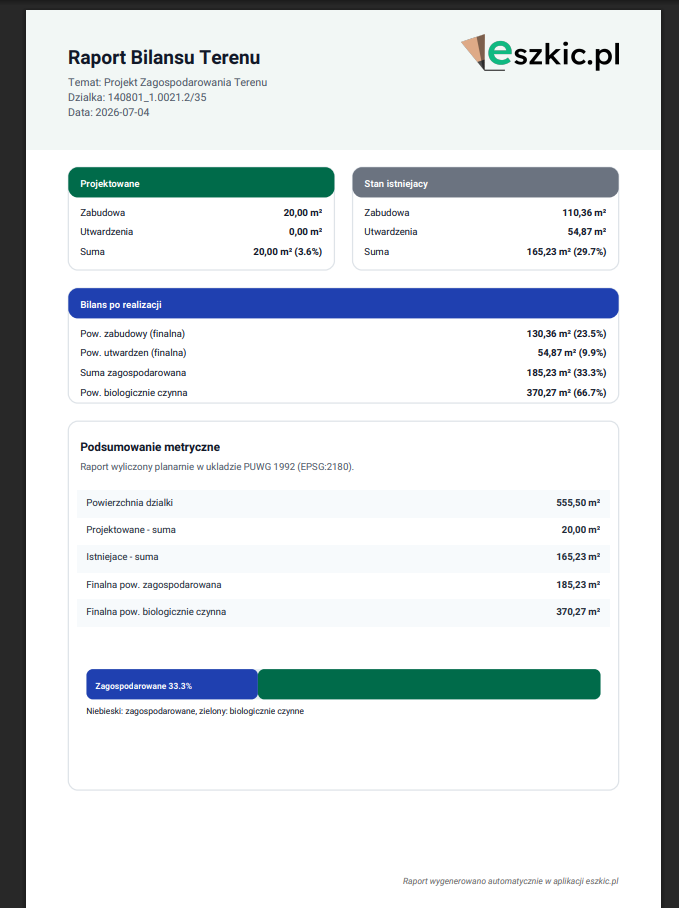Click 'Finalna pow. zagospodarowana' value '185,23 m²'
This screenshot has width=679, height=908.
tap(578, 585)
